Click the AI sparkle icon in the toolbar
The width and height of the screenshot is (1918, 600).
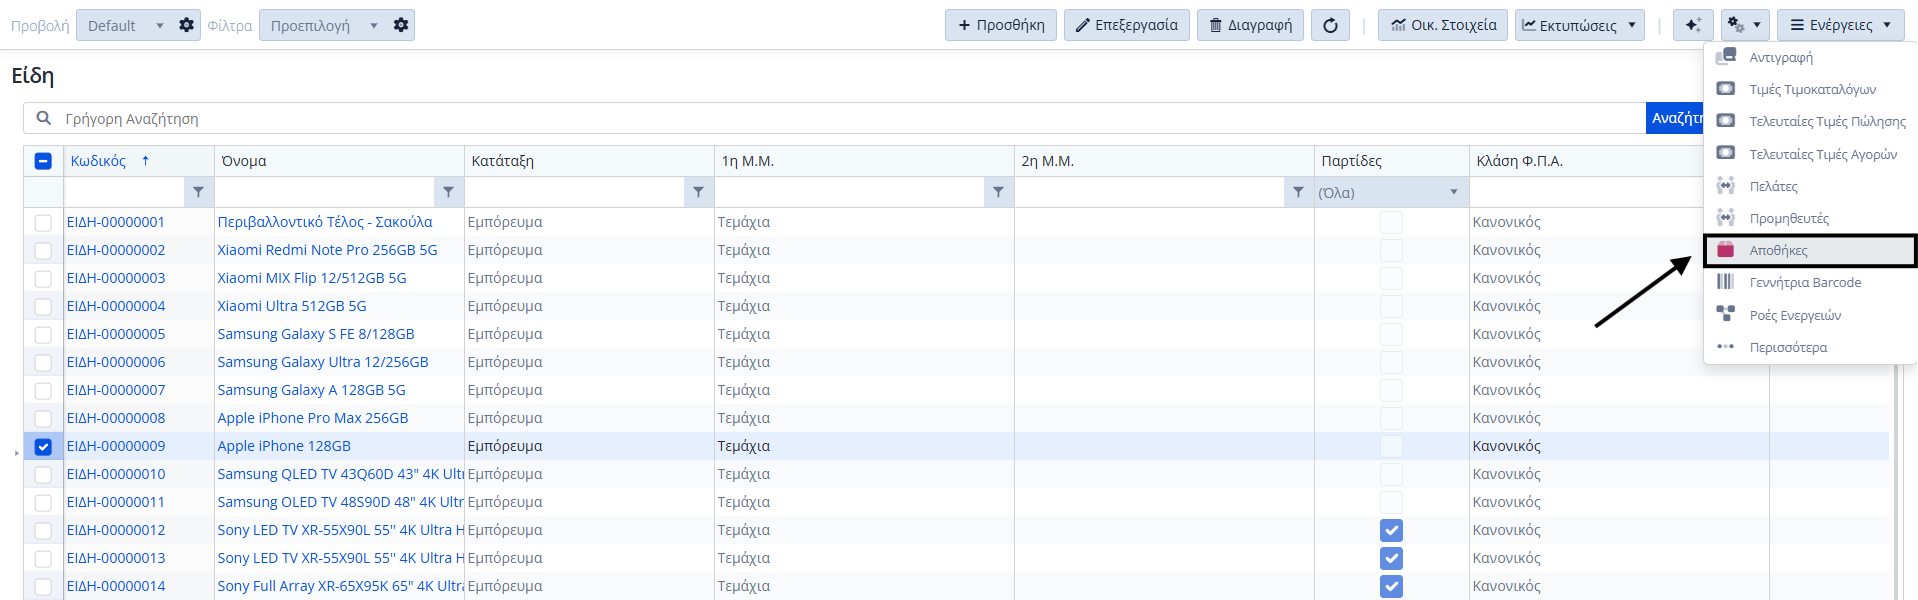[1692, 25]
